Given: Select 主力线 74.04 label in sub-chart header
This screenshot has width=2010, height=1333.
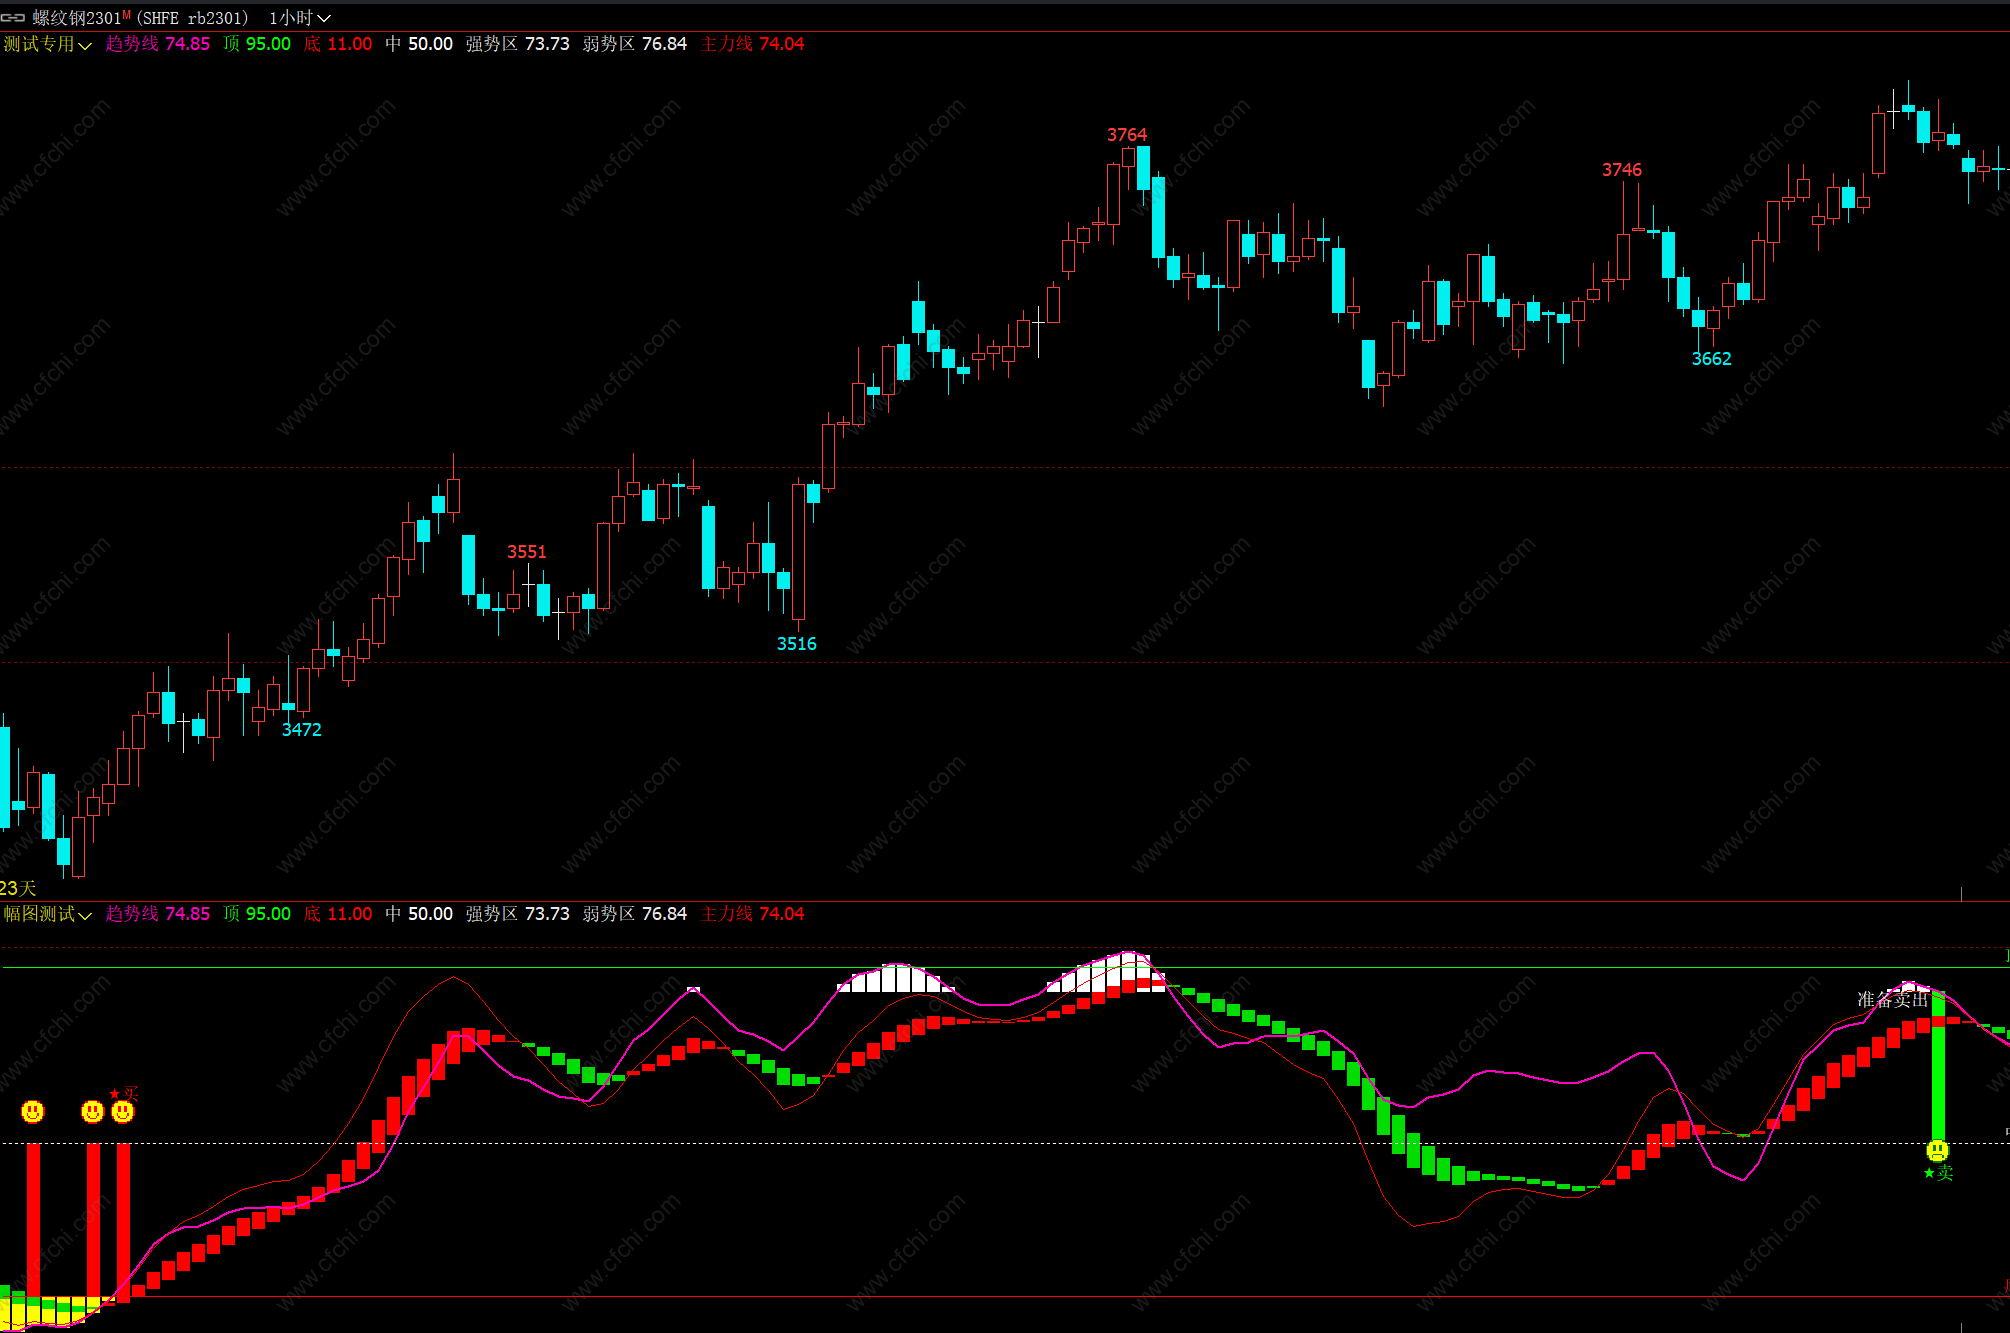Looking at the screenshot, I should (x=752, y=914).
